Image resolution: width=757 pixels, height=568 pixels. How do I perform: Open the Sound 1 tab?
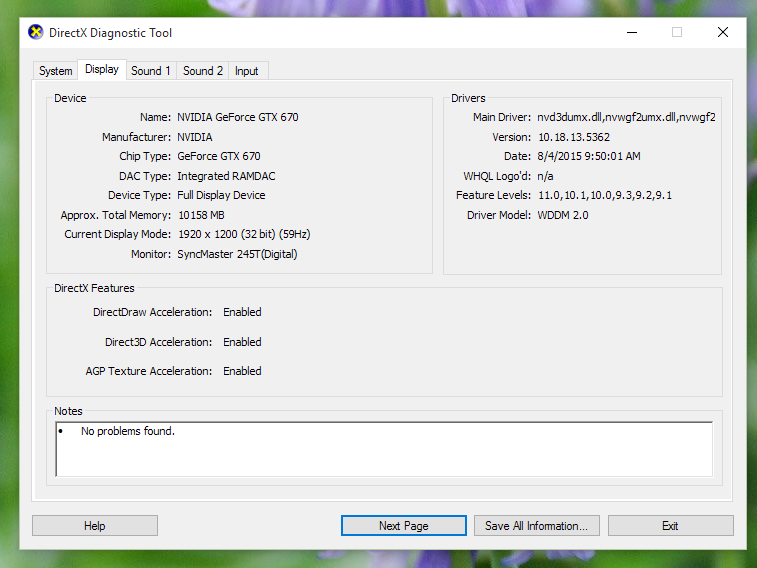[151, 71]
